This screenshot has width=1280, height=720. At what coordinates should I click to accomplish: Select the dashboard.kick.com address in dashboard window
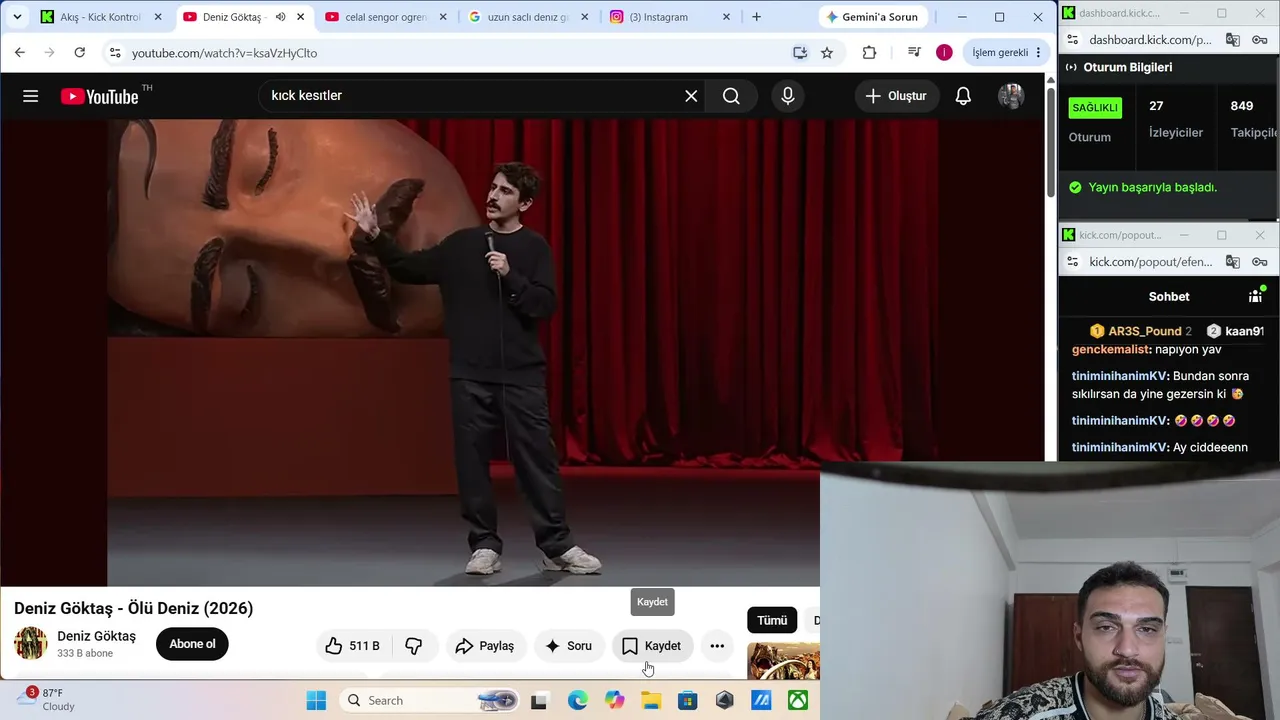tap(1150, 40)
